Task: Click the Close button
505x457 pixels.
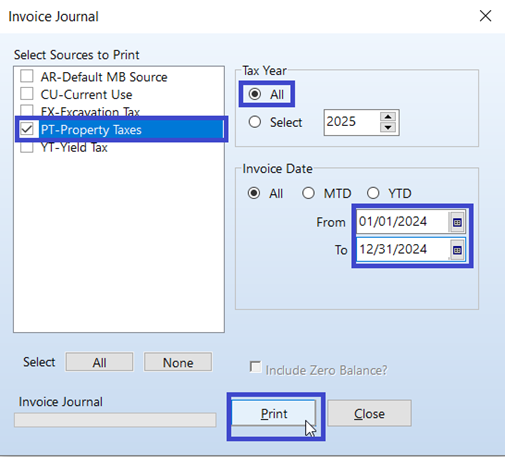Action: [x=369, y=413]
